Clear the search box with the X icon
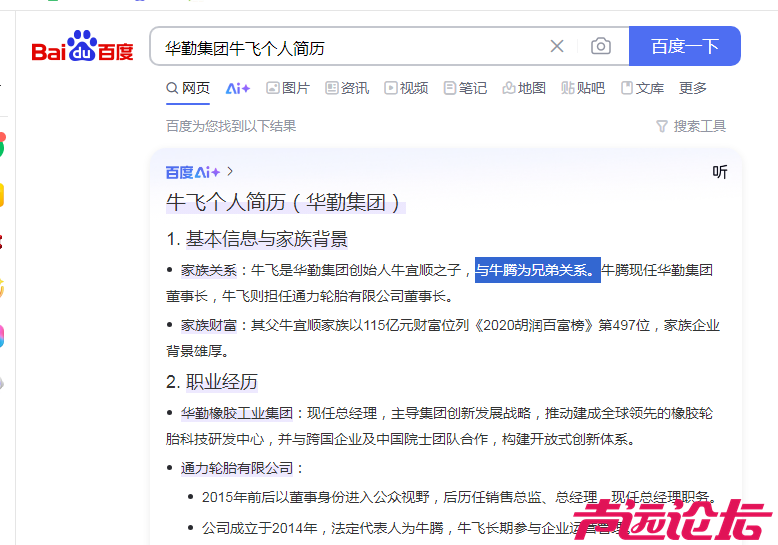The height and width of the screenshot is (545, 778). pyautogui.click(x=557, y=47)
